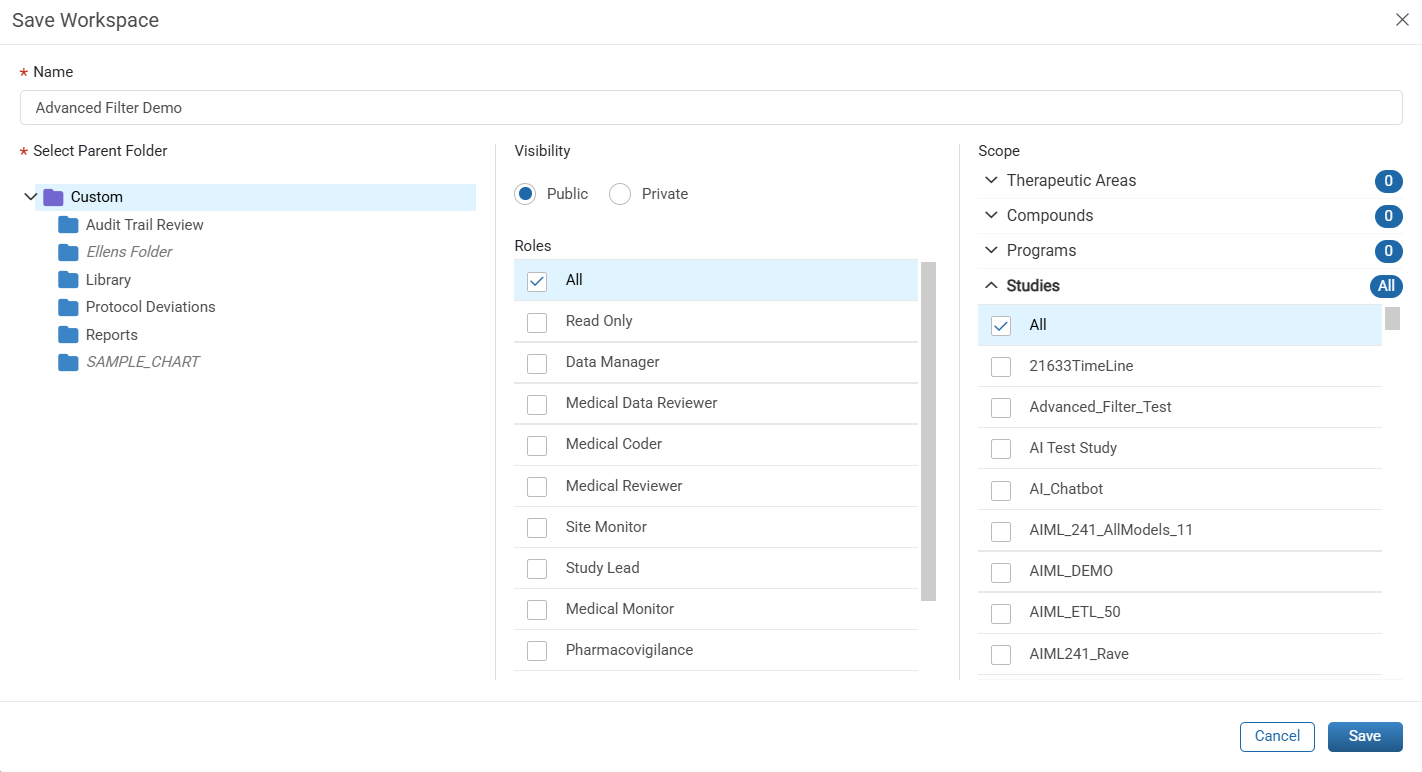The height and width of the screenshot is (772, 1422).
Task: Expand the Therapeutic Areas section
Action: [991, 181]
